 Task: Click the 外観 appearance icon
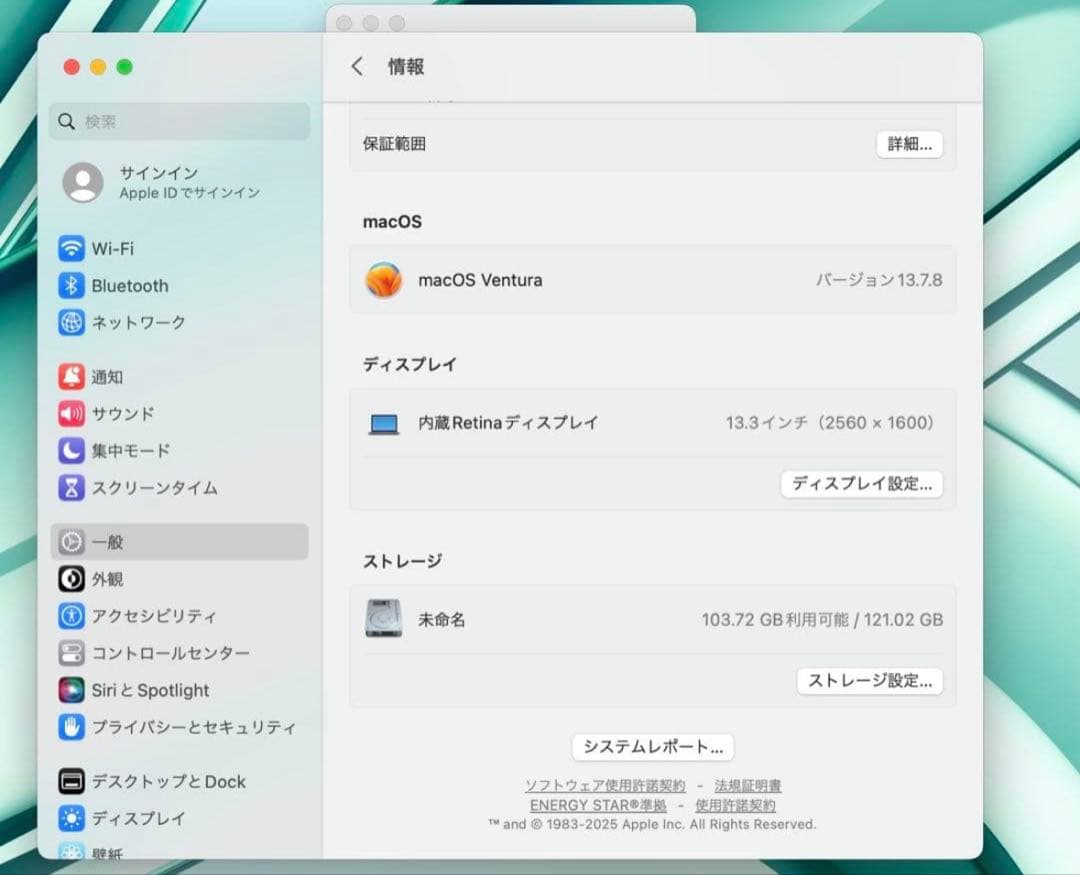(71, 578)
